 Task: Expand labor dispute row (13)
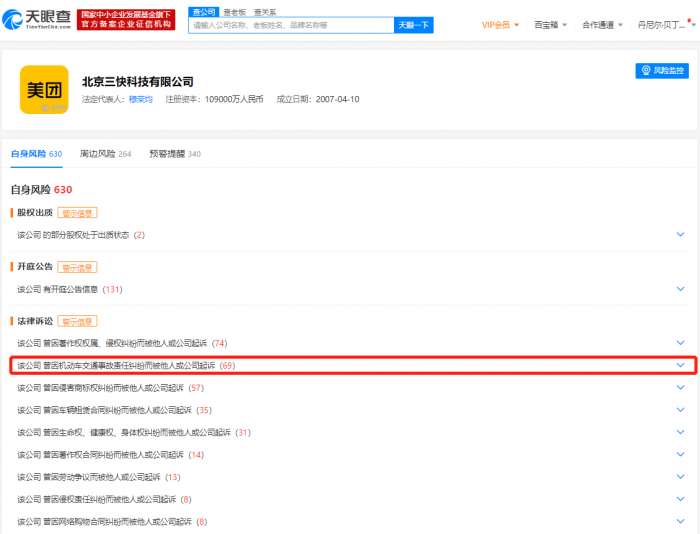point(680,477)
